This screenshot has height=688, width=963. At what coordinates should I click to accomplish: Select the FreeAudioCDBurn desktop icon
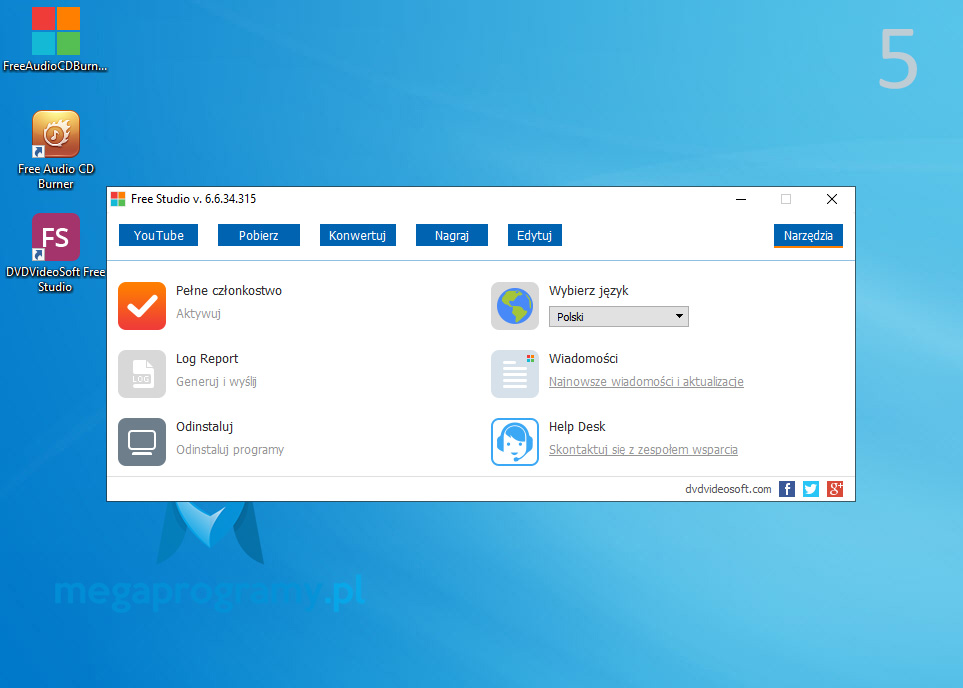click(55, 40)
